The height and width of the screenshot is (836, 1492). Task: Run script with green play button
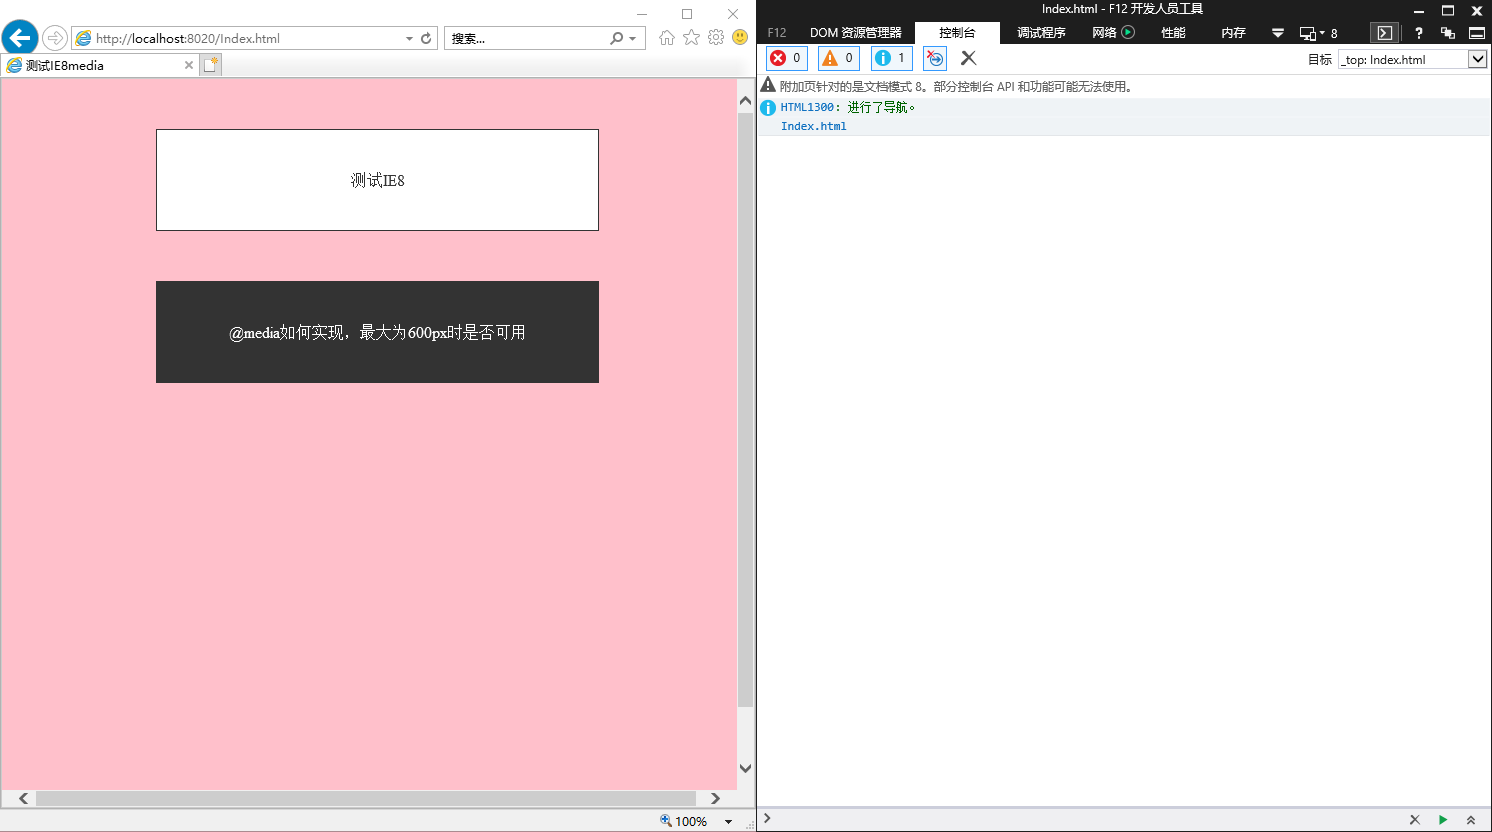[1442, 819]
